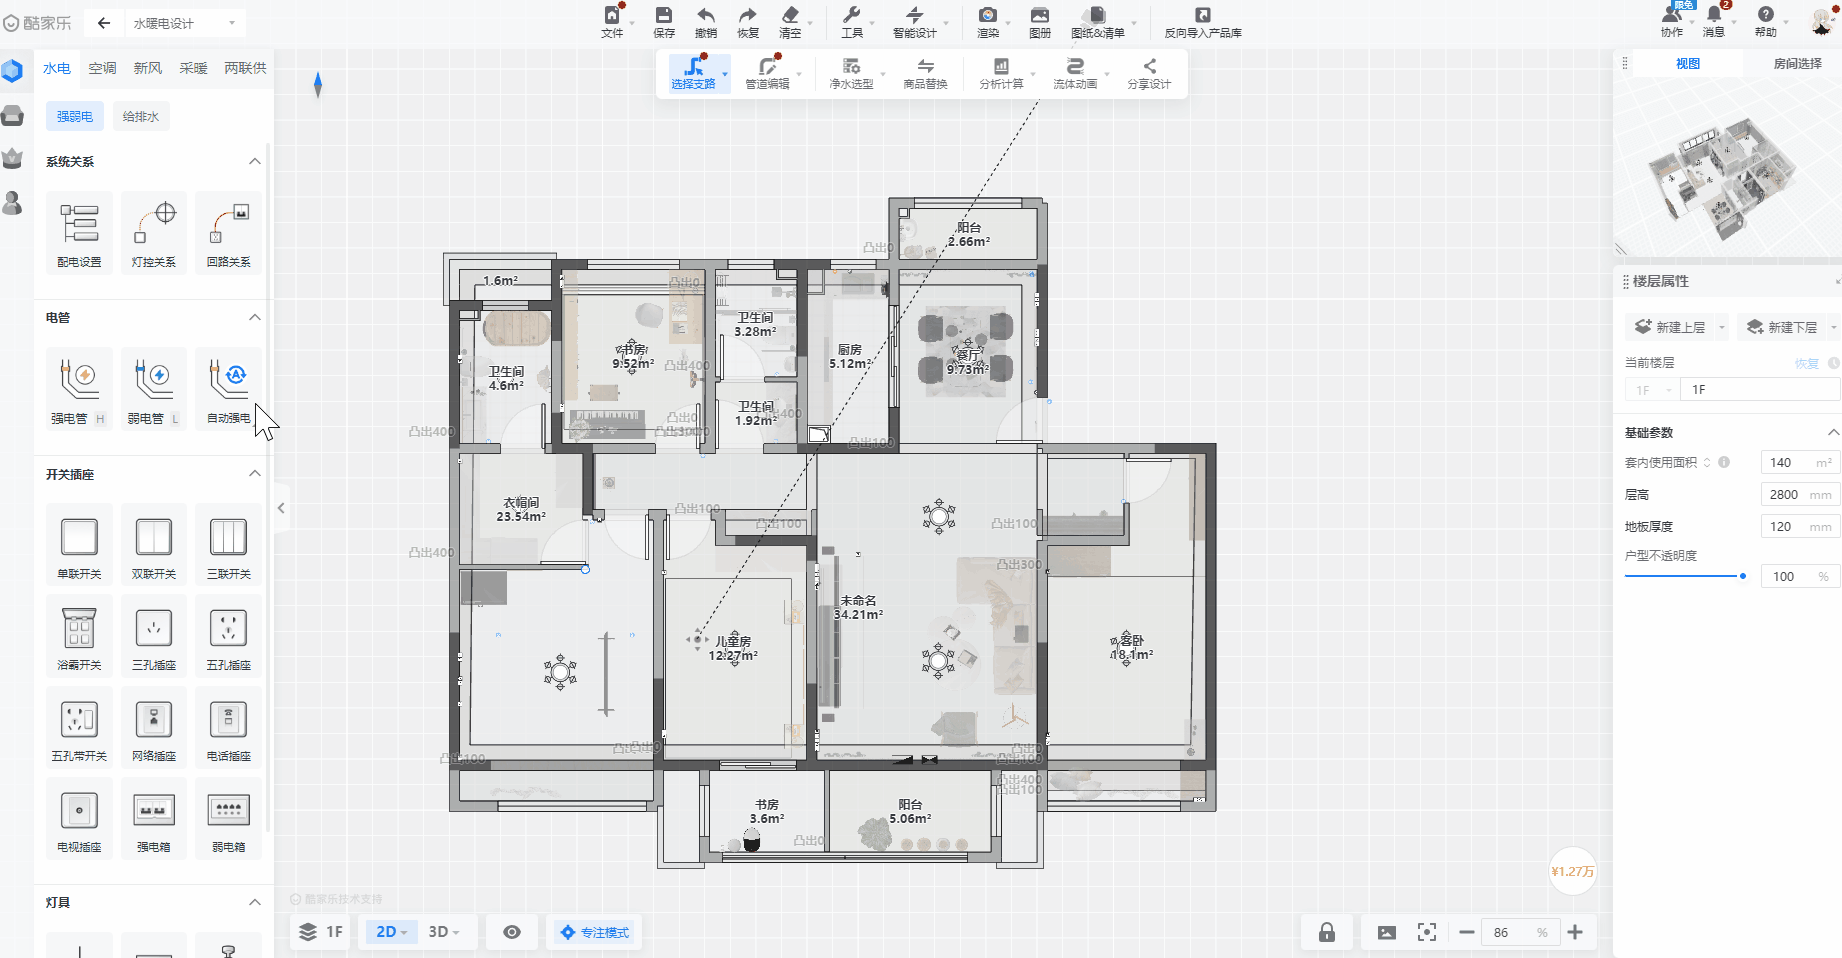
Task: Open the 分析计算 analysis tool
Action: (1001, 72)
